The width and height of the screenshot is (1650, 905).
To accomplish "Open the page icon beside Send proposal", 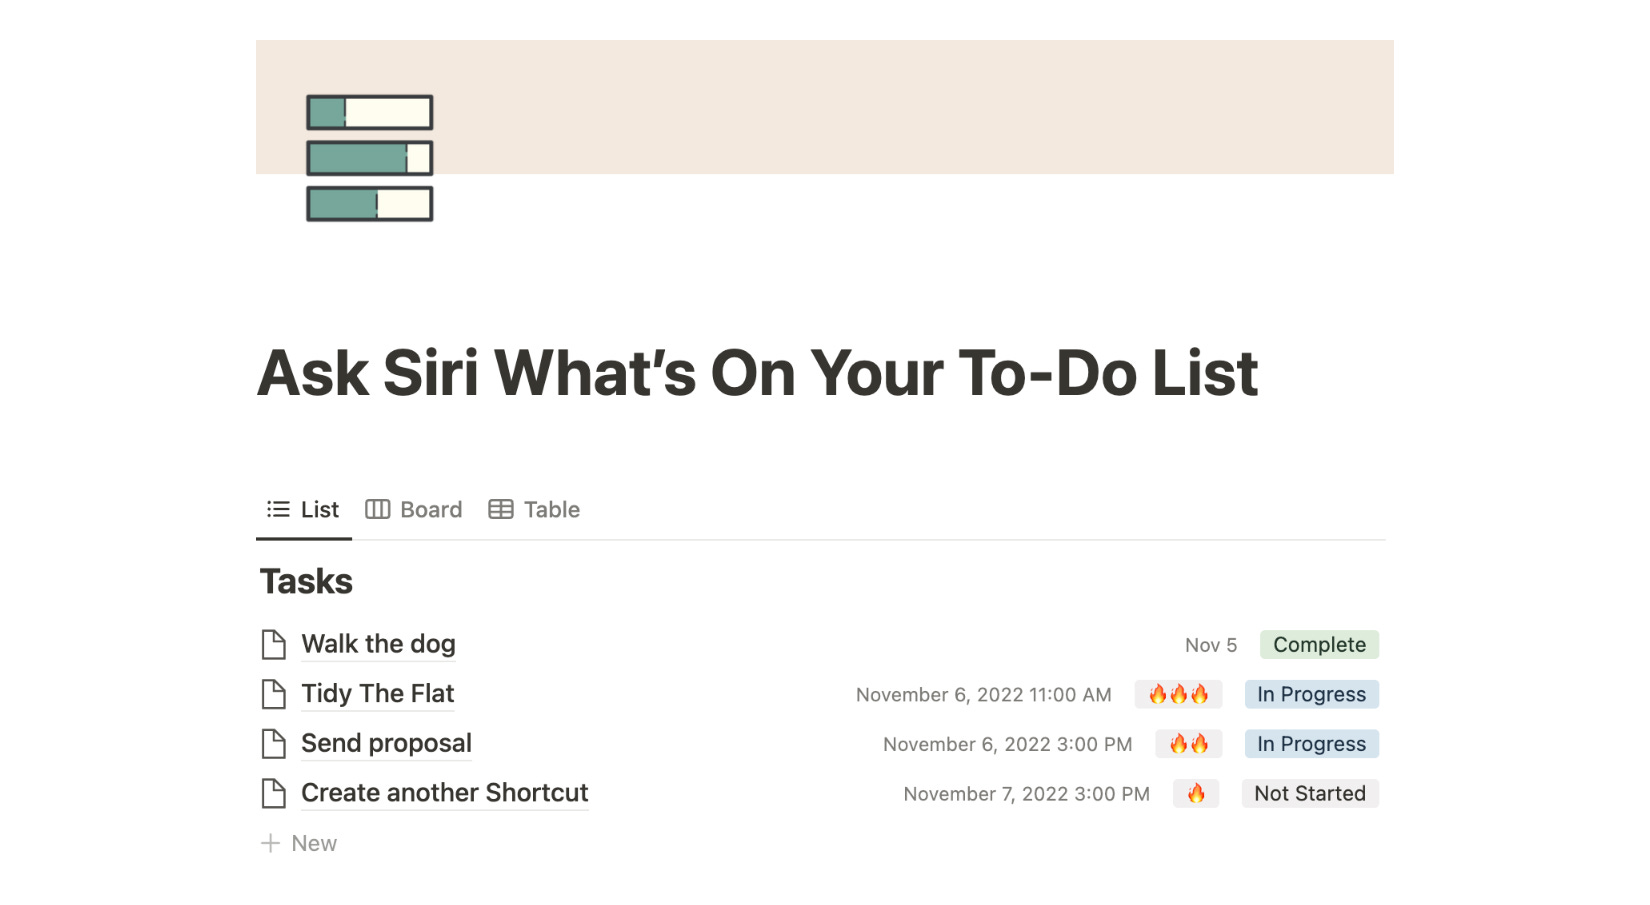I will pos(273,744).
